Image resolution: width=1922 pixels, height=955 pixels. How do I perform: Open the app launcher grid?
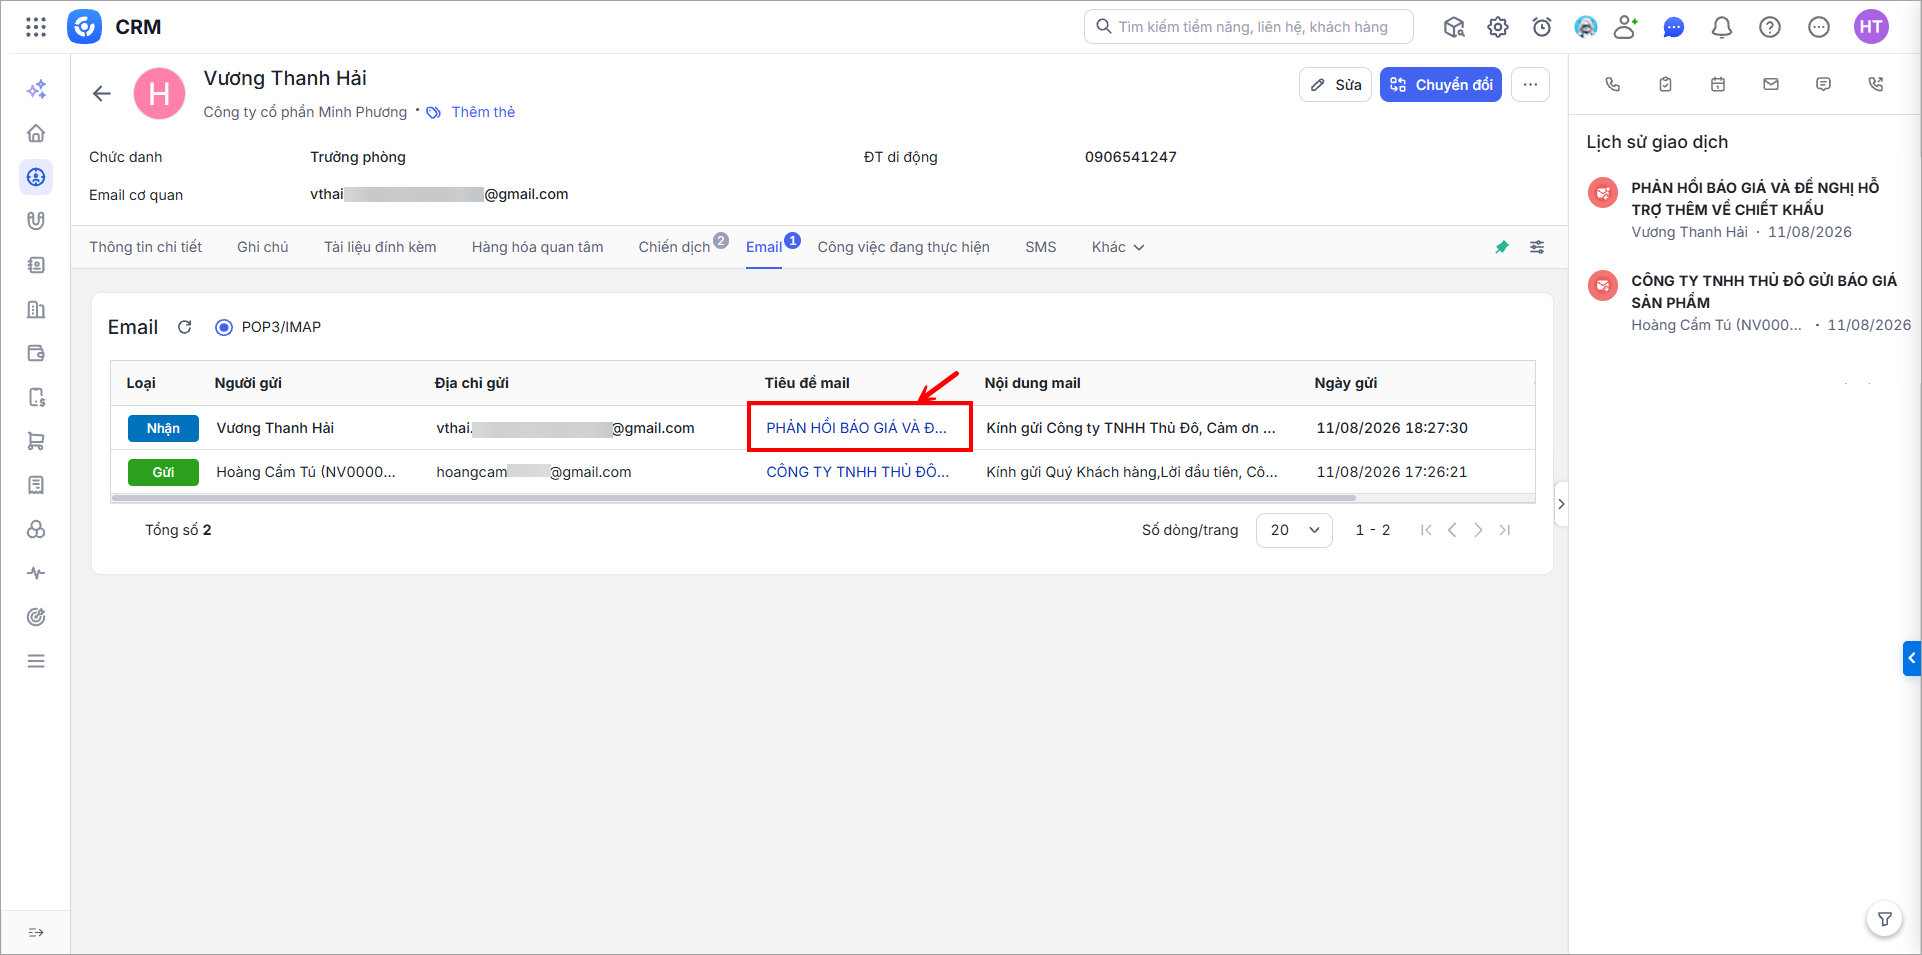click(36, 27)
